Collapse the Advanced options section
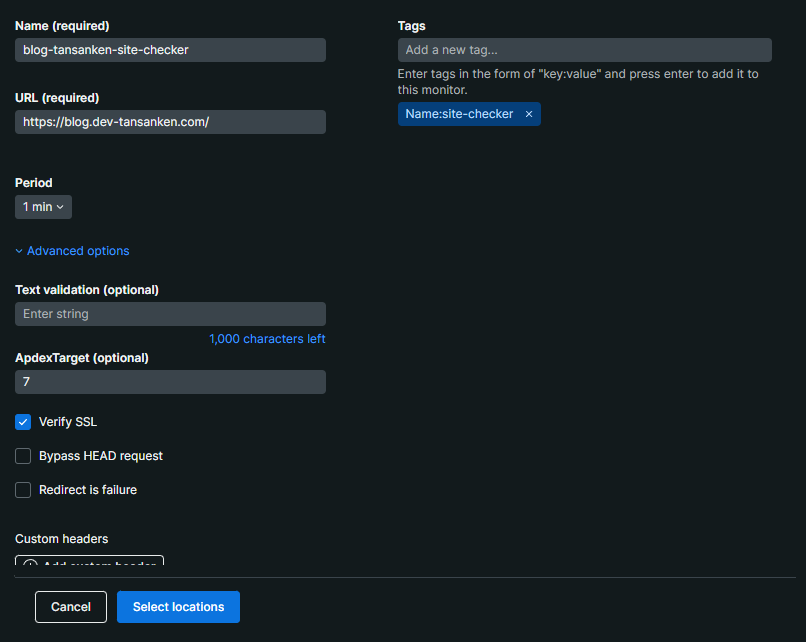The width and height of the screenshot is (806, 642). point(78,251)
